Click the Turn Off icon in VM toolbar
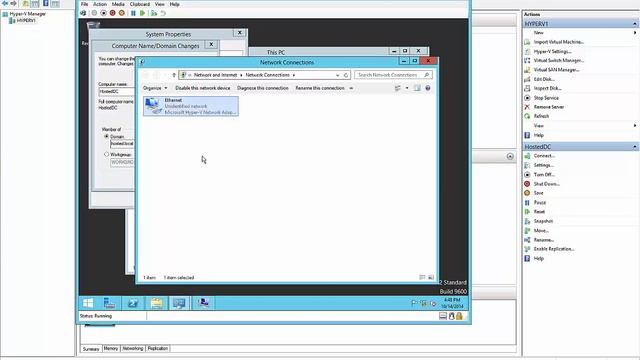This screenshot has height=360, width=640. (x=103, y=13)
